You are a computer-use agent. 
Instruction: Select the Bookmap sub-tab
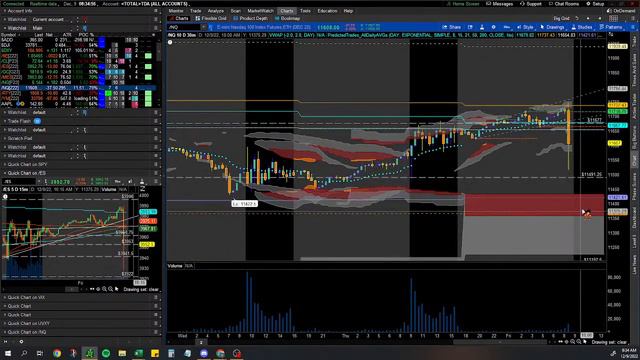coord(288,18)
